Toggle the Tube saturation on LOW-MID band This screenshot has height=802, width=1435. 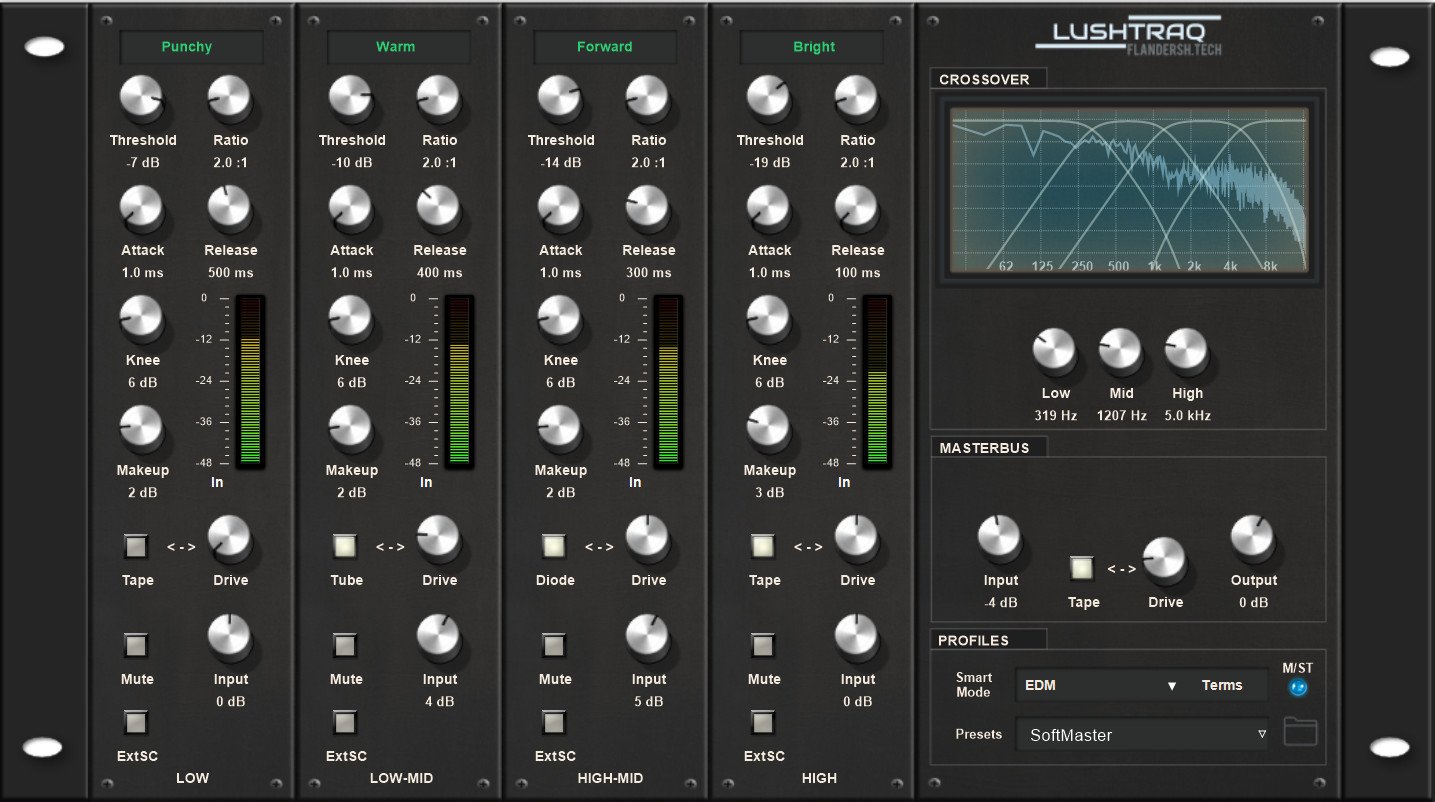point(345,546)
